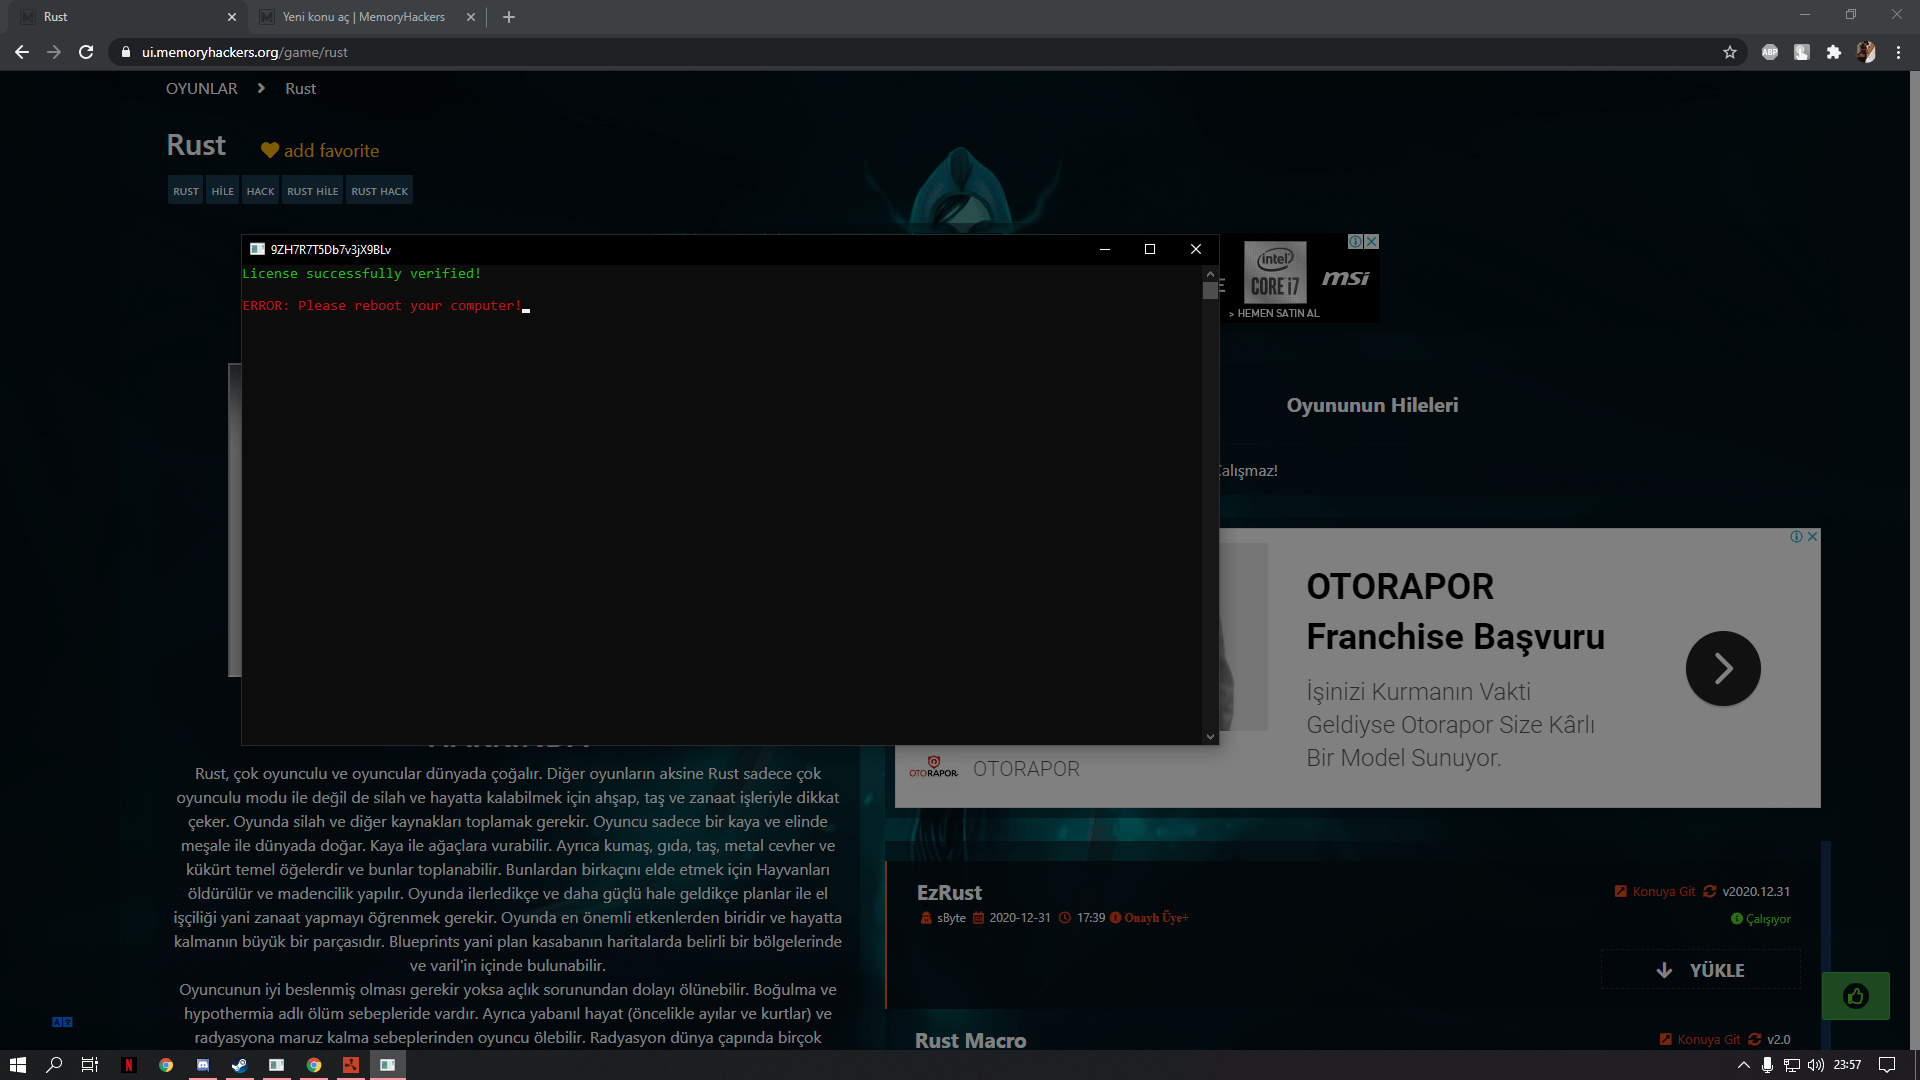Open the Chrome three-dot menu

(x=1898, y=52)
